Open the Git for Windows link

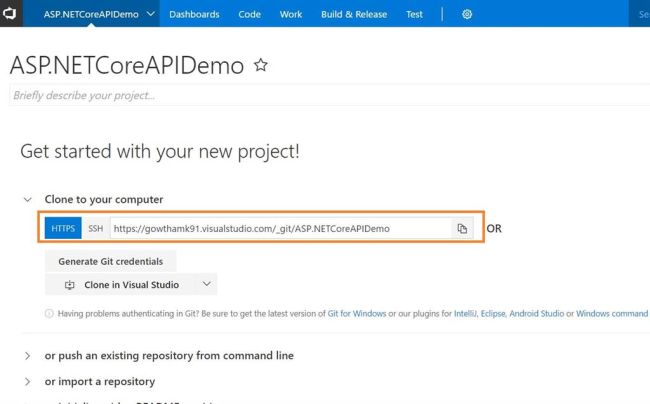[x=363, y=313]
